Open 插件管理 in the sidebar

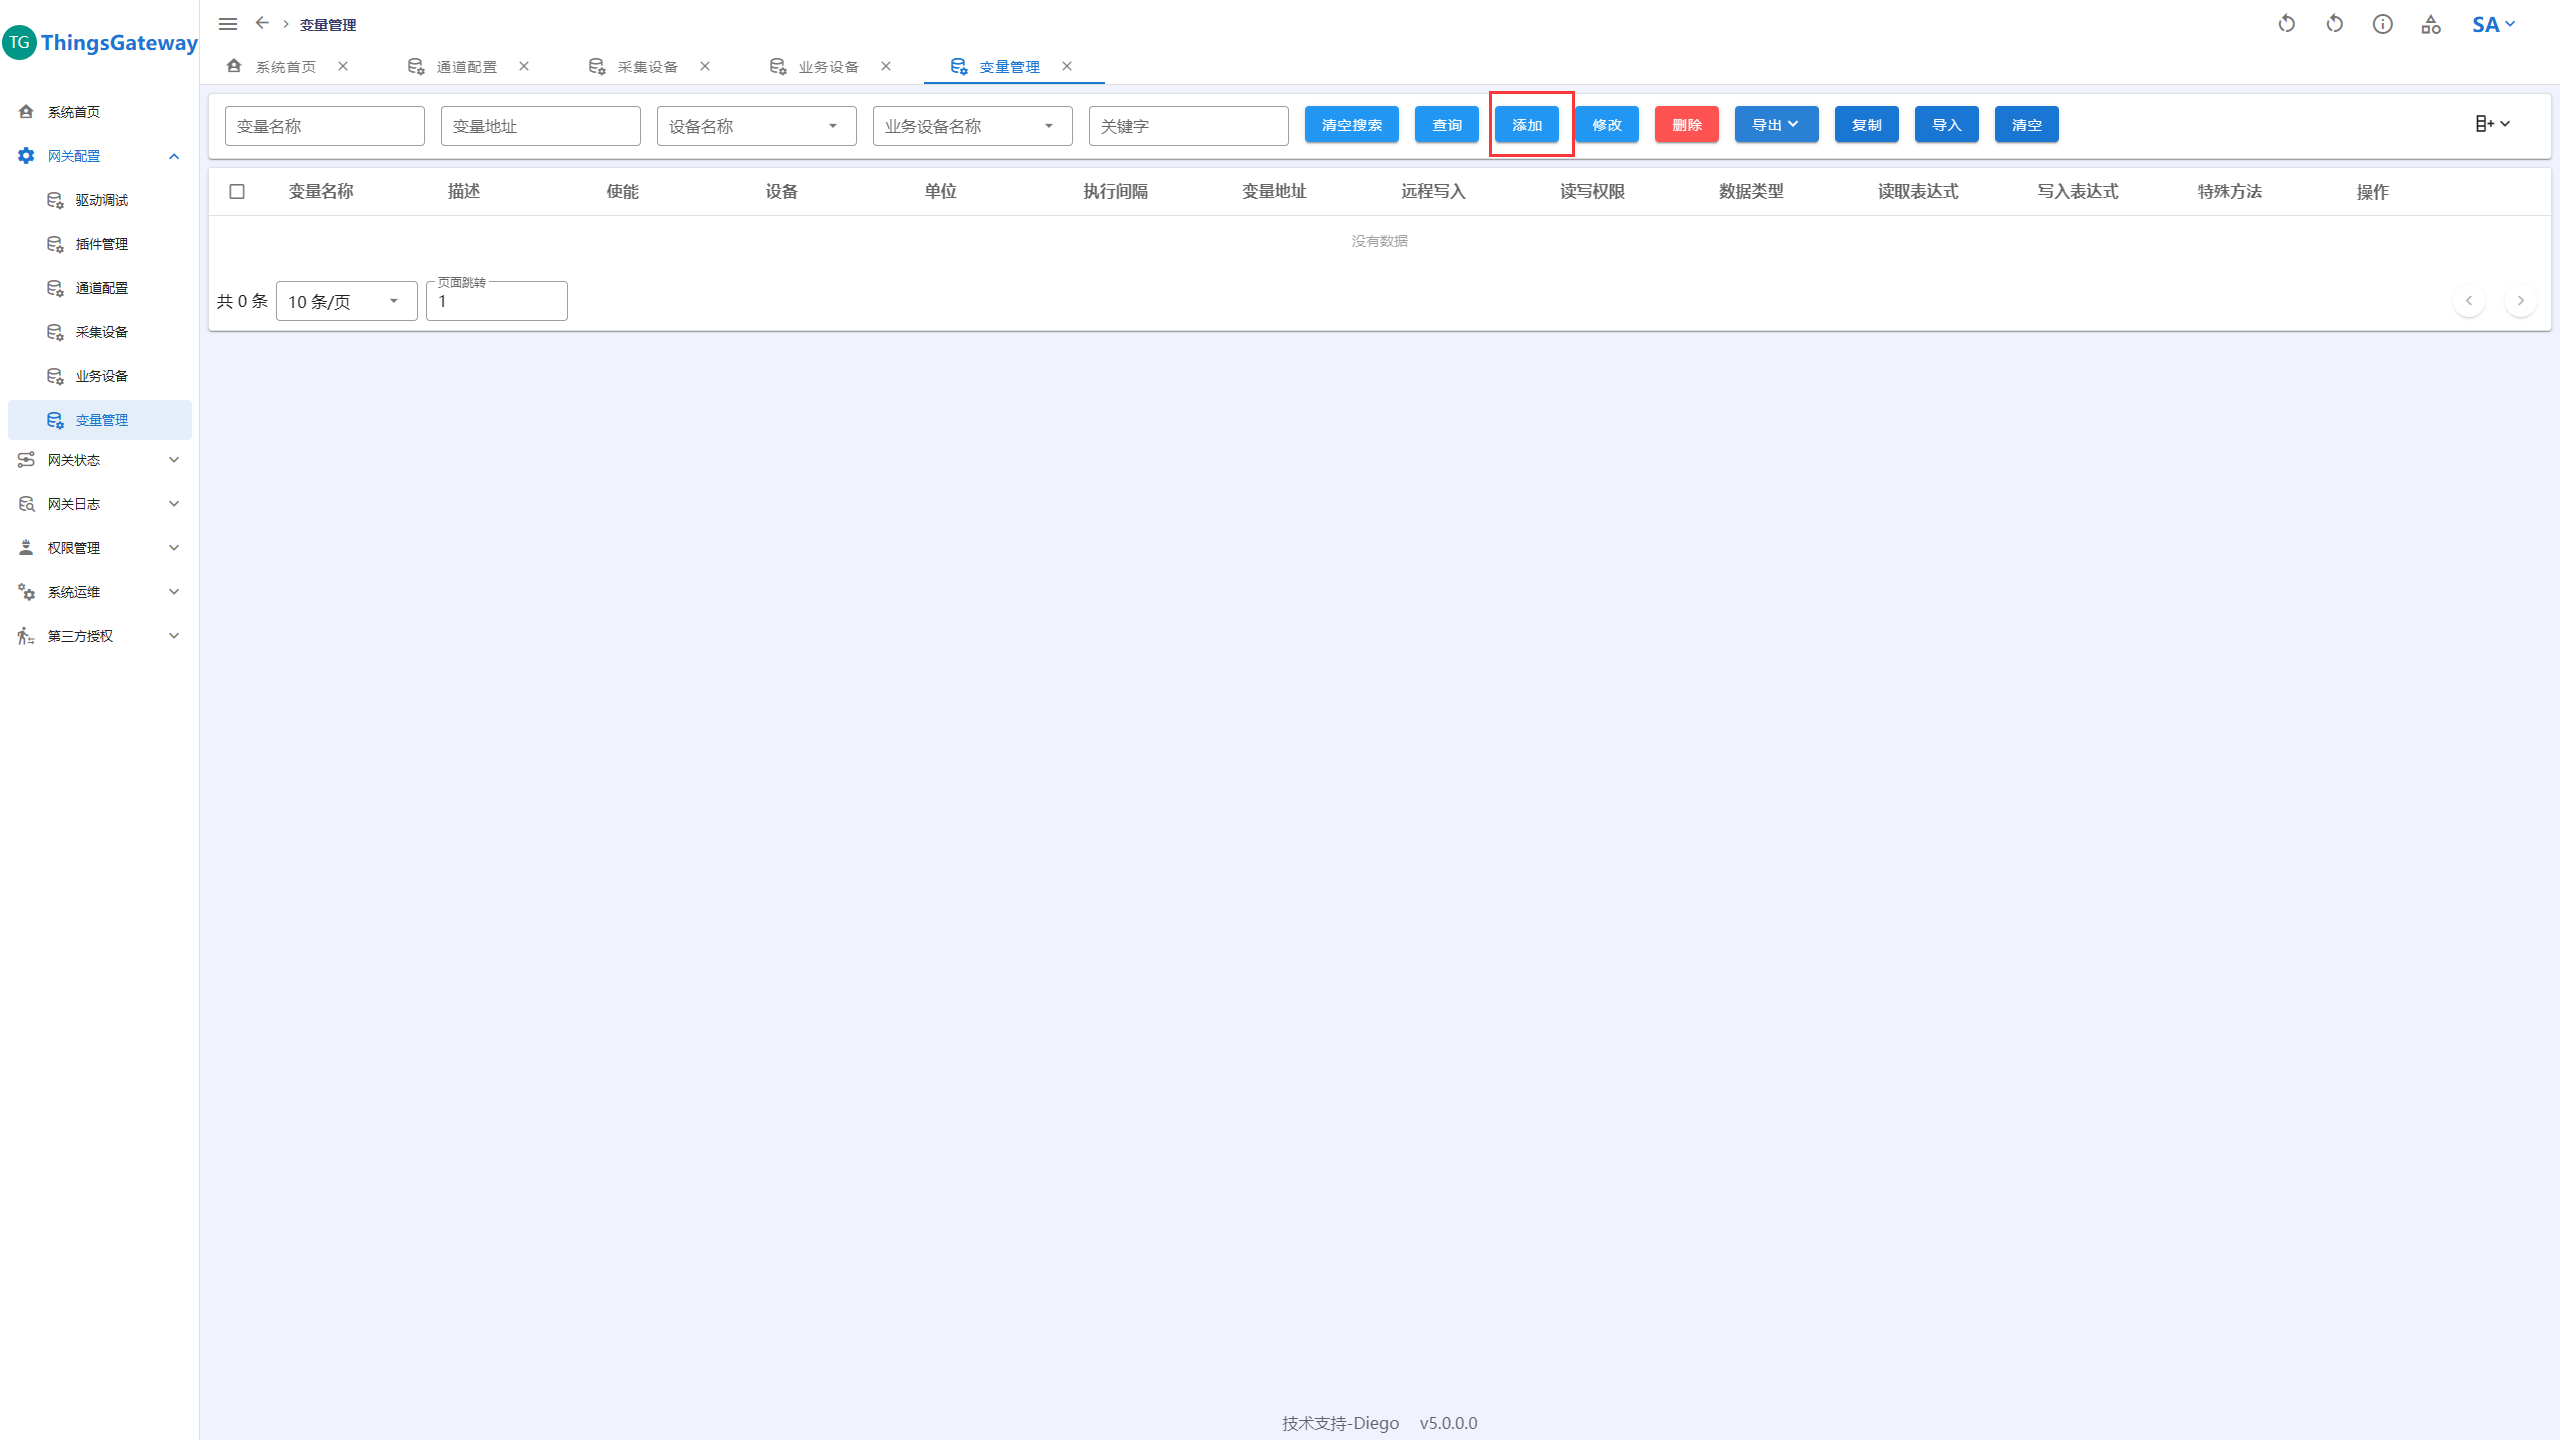(101, 244)
